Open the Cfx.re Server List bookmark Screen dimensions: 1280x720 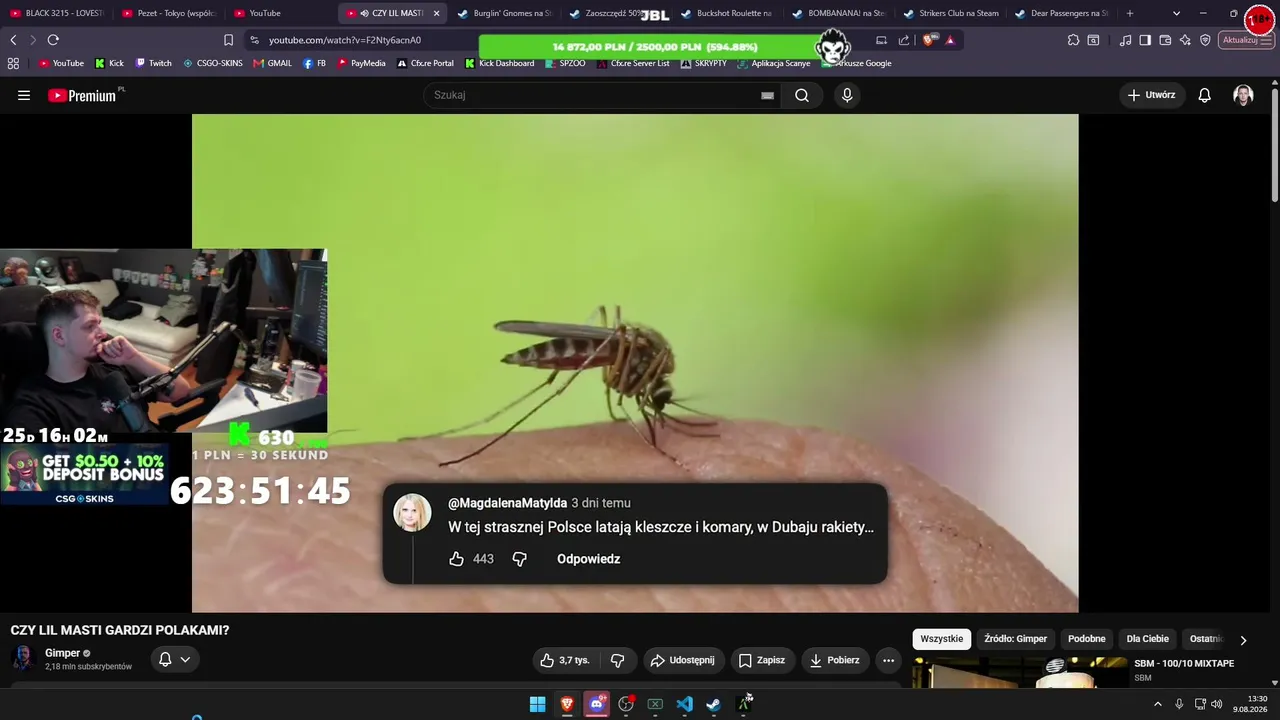coord(632,63)
